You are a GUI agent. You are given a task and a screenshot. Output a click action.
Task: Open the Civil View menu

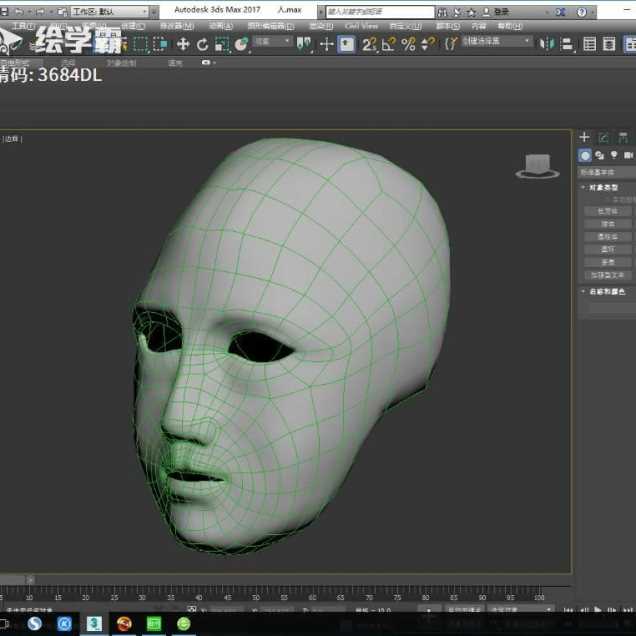tap(361, 26)
